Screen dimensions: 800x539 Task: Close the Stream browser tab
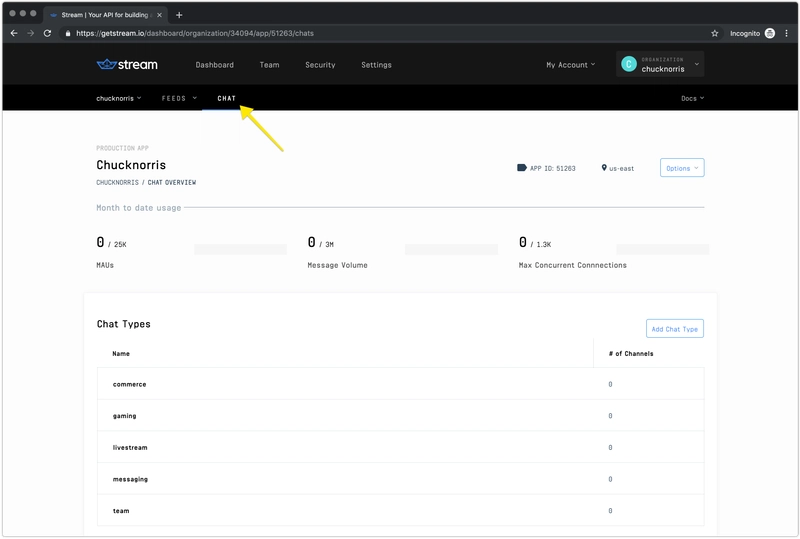159,15
